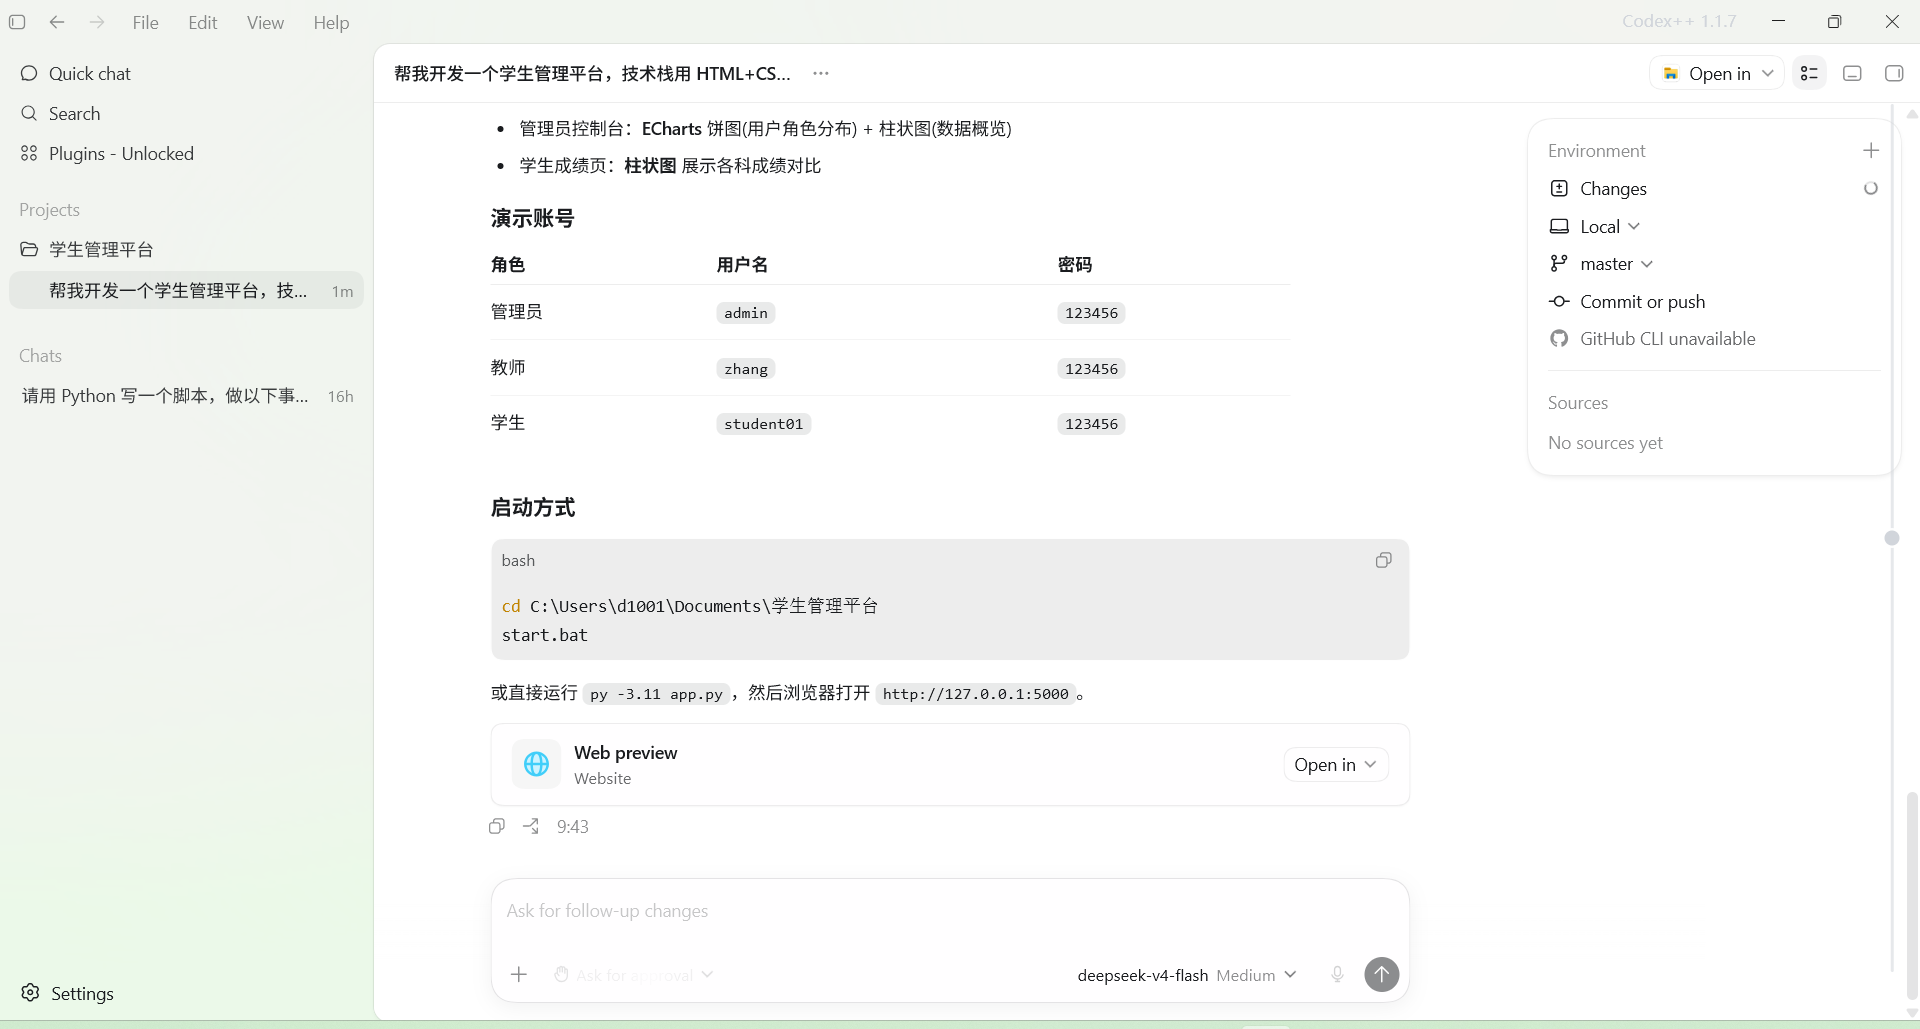
Task: Open the Edit menu
Action: (x=203, y=22)
